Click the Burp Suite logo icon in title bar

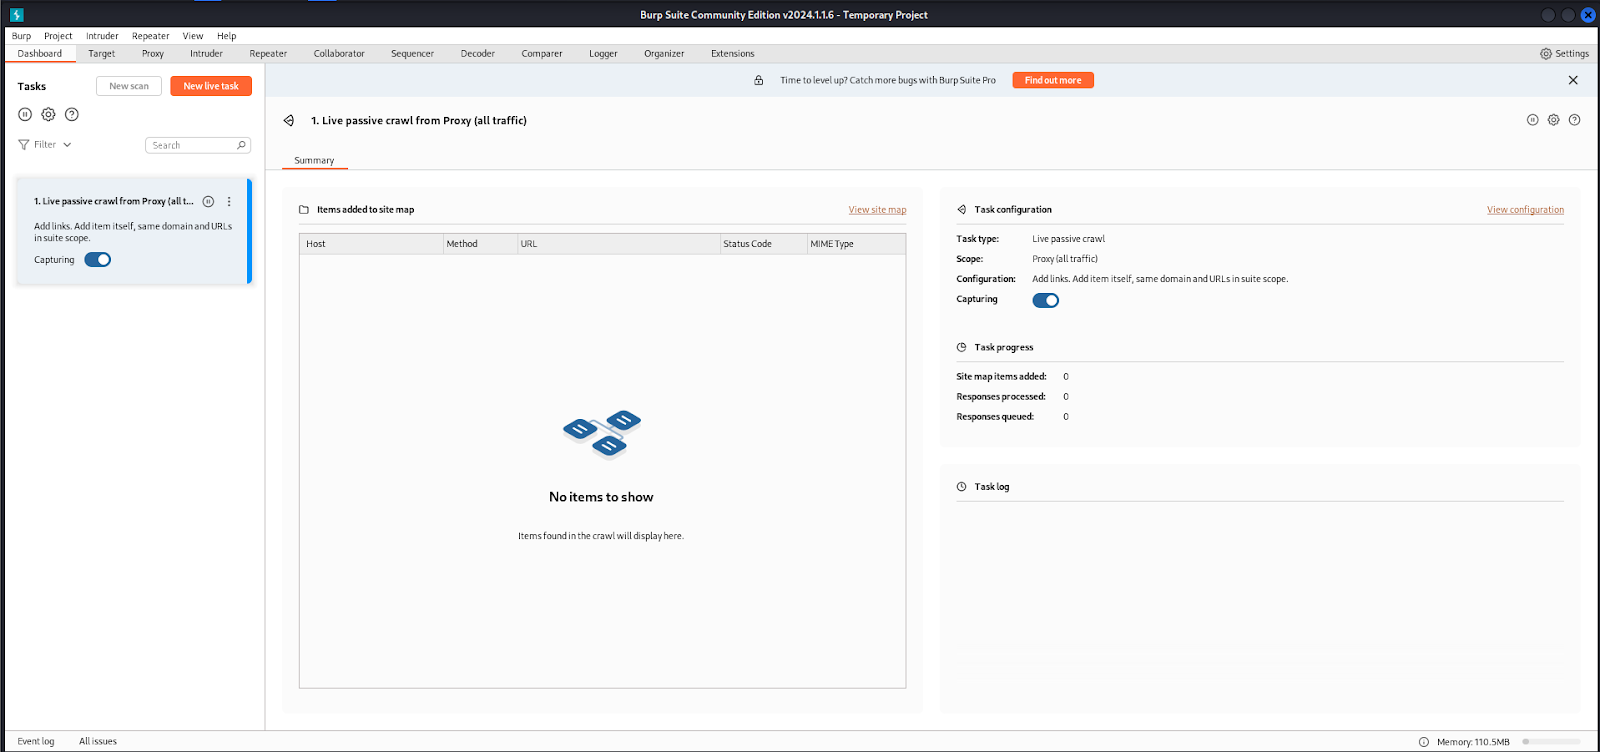[16, 15]
